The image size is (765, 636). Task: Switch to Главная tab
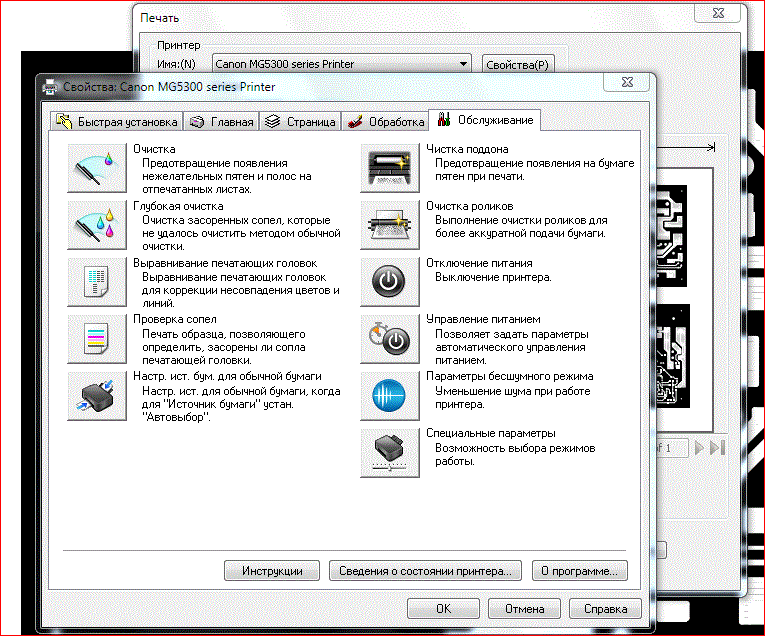(221, 121)
